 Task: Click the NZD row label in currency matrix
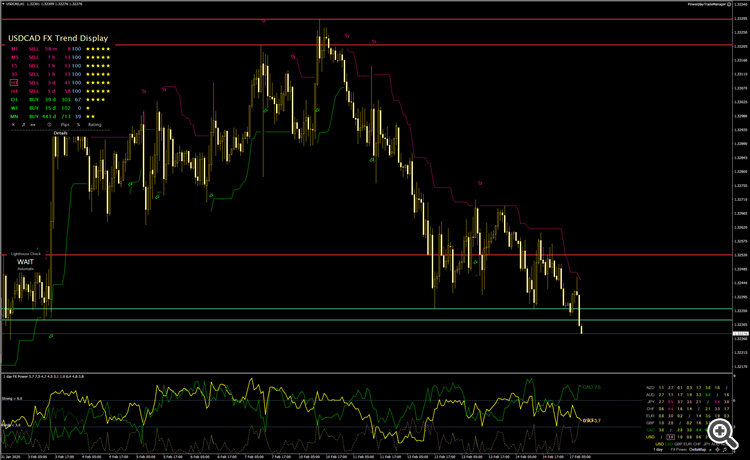[x=651, y=388]
